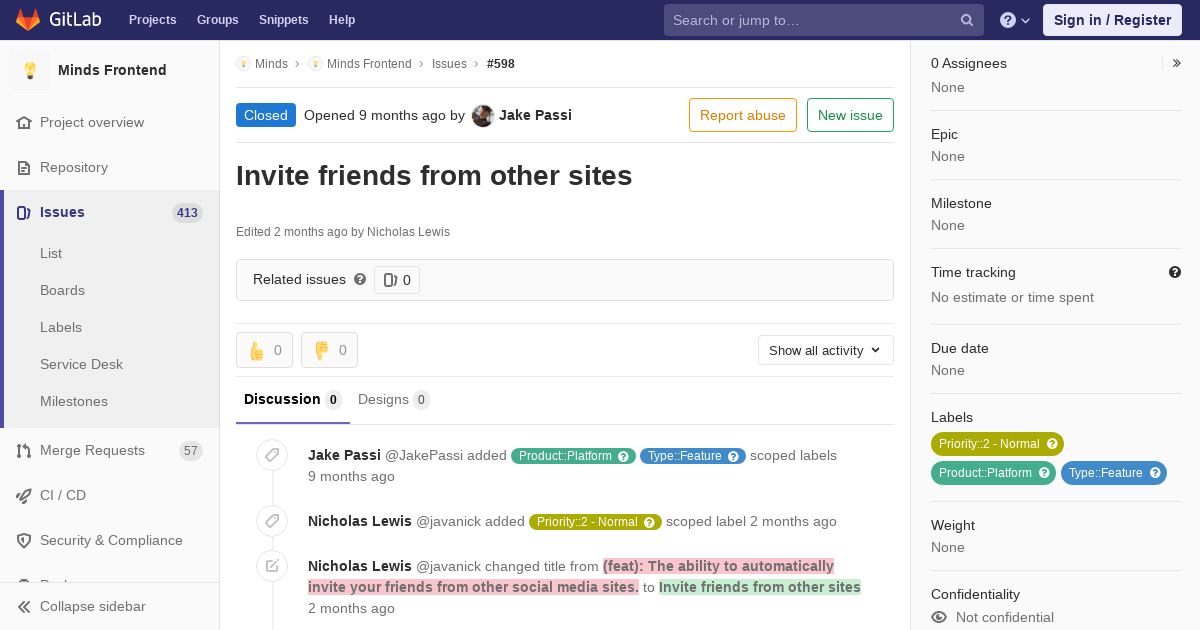
Task: Click Jake Passi's avatar image
Action: tap(483, 116)
